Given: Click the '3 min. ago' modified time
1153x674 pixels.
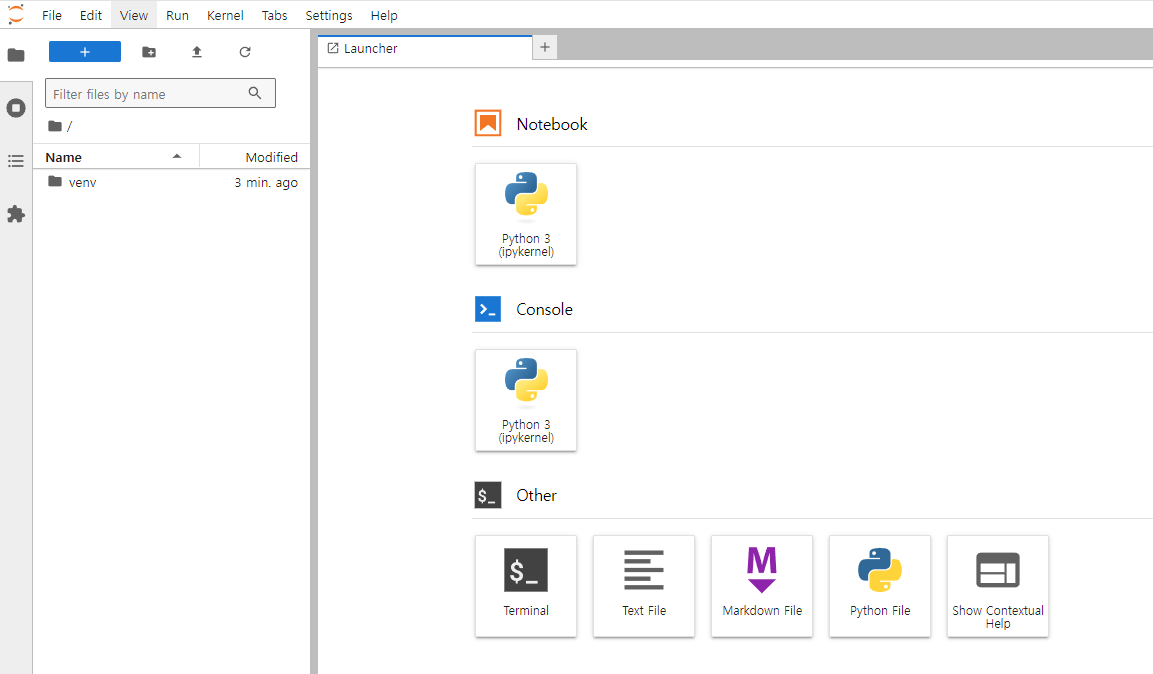Looking at the screenshot, I should (x=266, y=182).
